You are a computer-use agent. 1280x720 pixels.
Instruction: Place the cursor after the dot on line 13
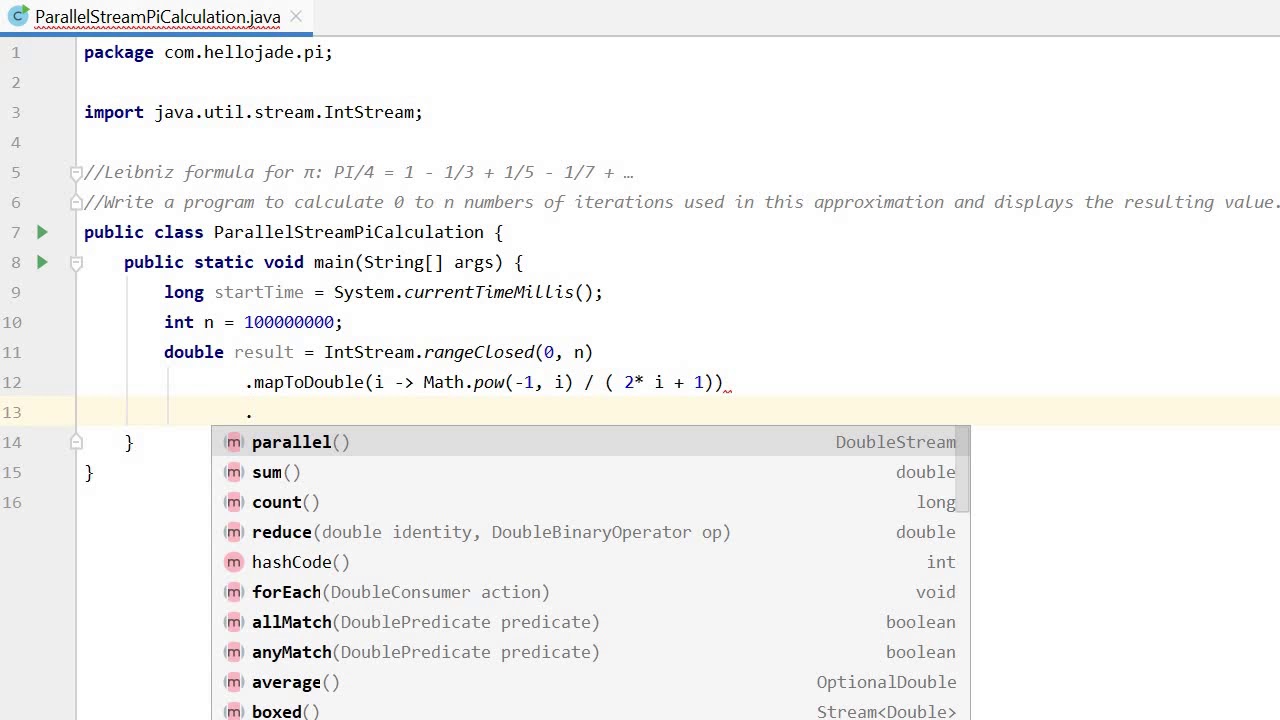[254, 412]
